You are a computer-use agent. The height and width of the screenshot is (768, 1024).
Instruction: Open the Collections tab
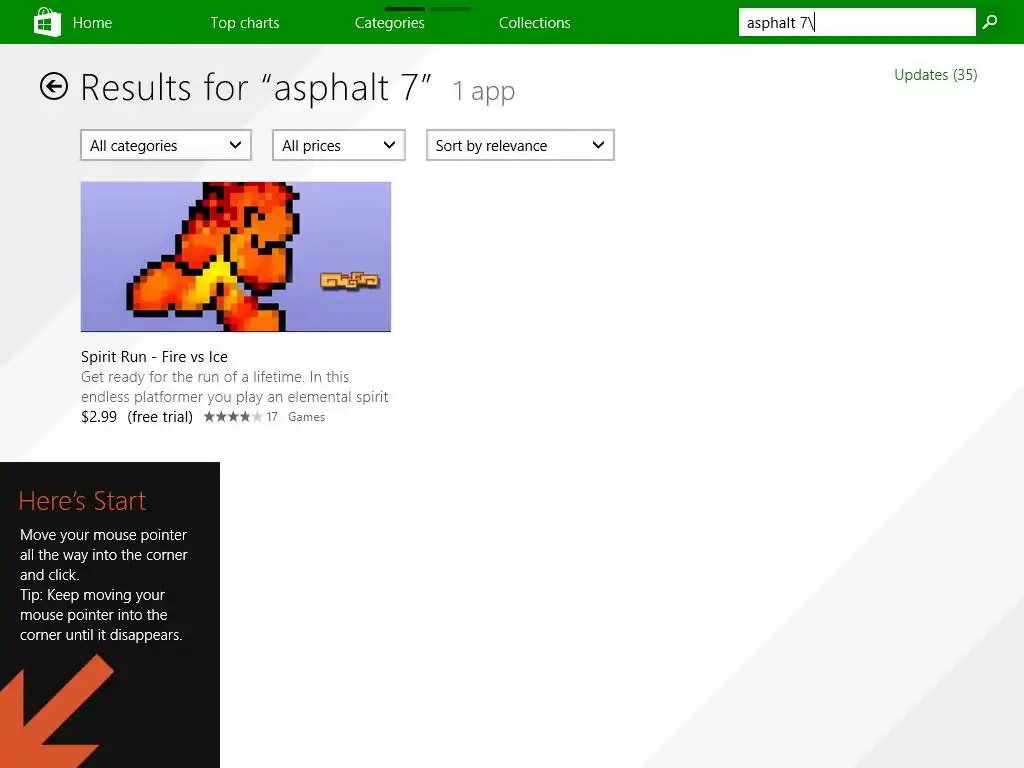pos(534,23)
